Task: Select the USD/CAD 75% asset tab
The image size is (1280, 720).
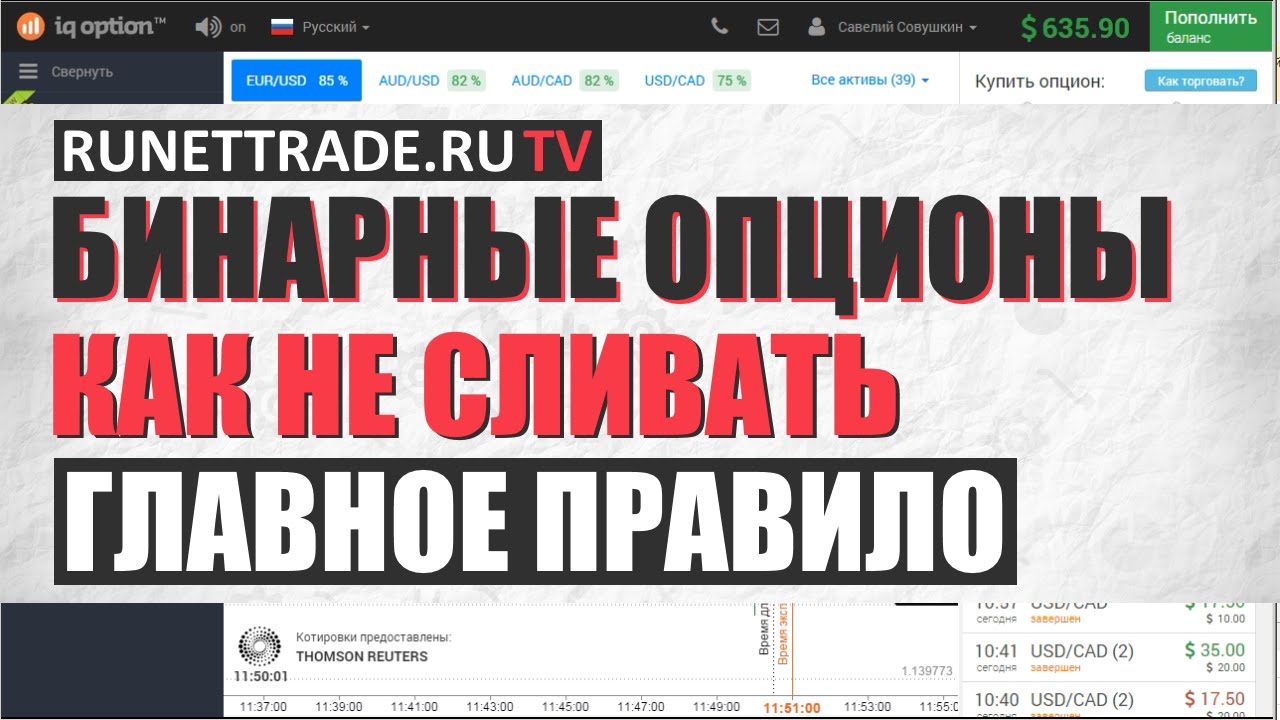Action: [697, 80]
